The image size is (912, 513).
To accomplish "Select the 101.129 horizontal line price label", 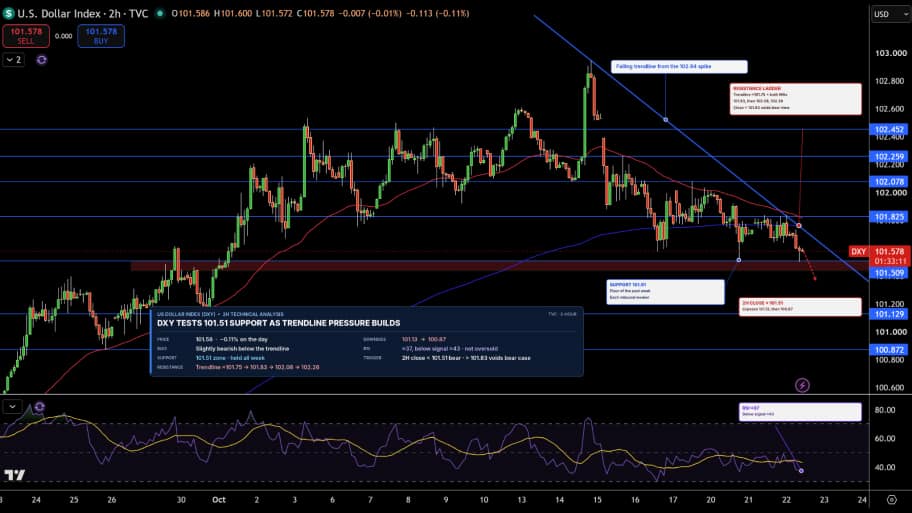I will click(x=889, y=314).
